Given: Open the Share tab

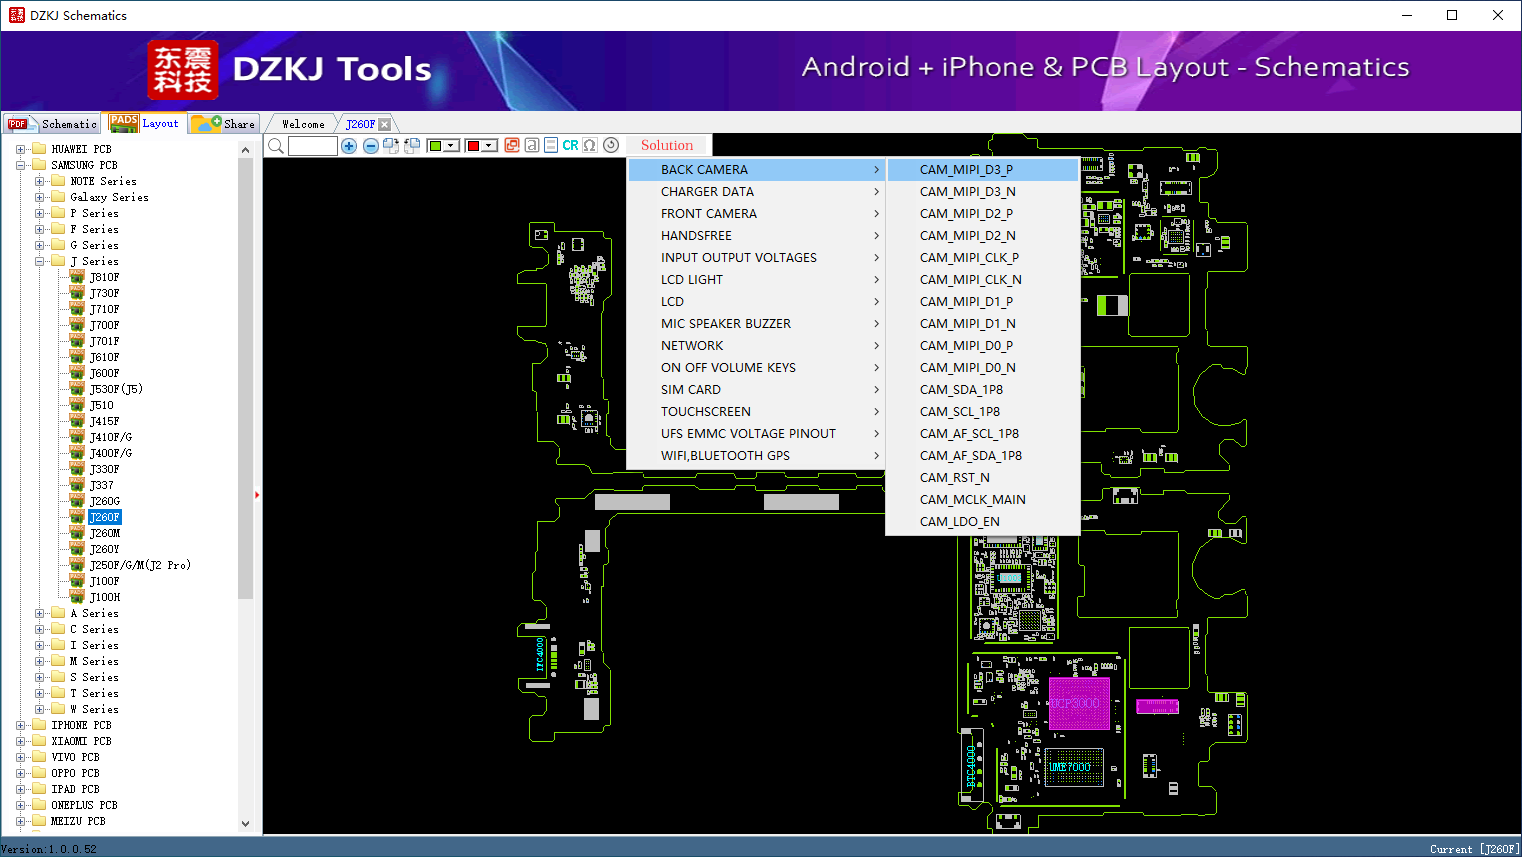Looking at the screenshot, I should click(224, 124).
